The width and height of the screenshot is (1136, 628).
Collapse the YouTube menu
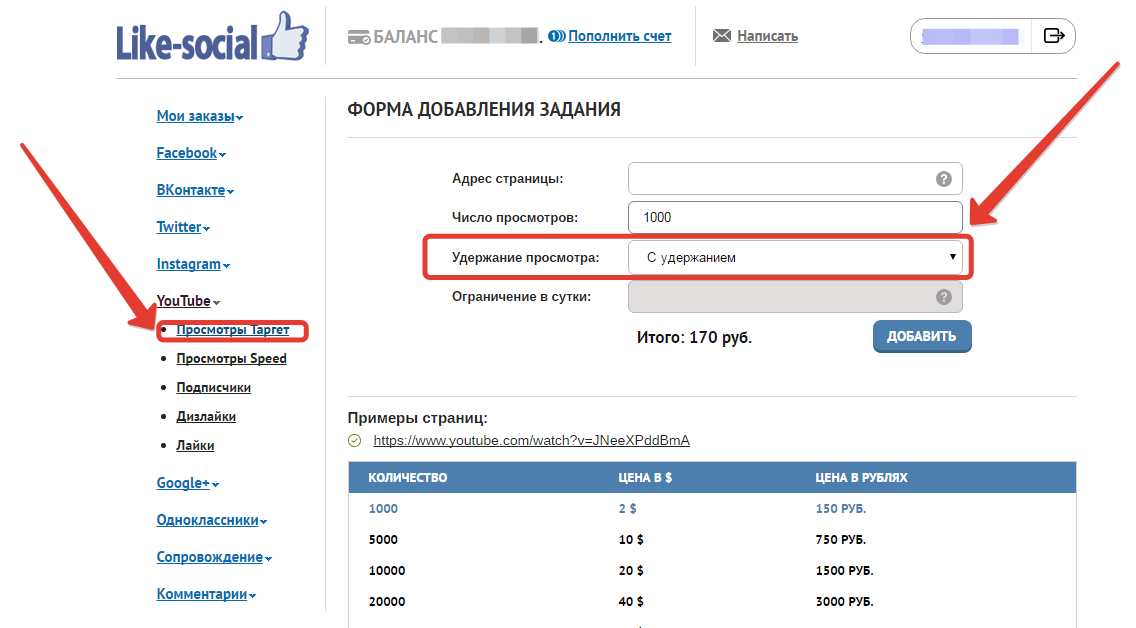188,301
